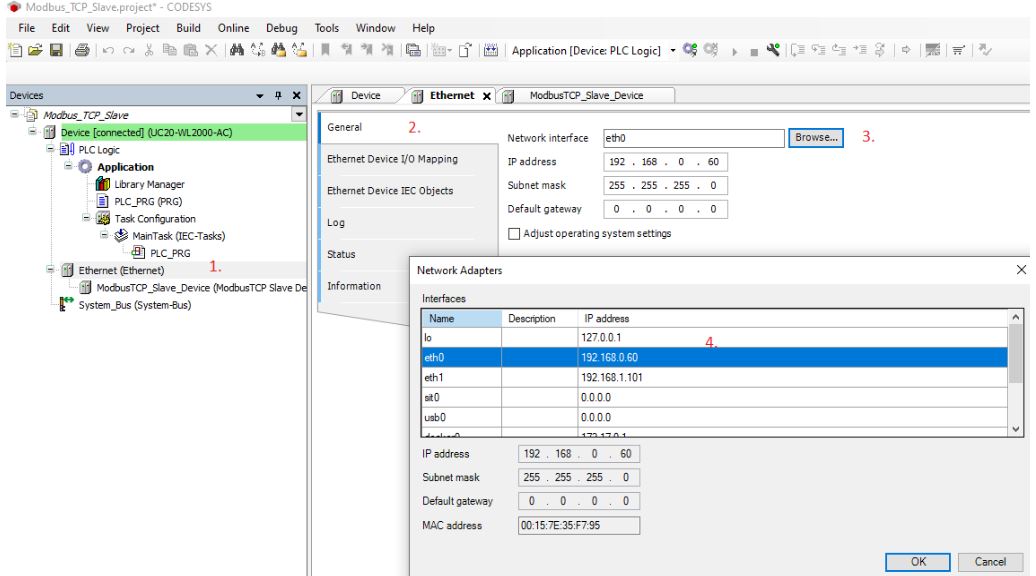Open Ethernet Device I/O Mapping page
This screenshot has height=576, width=1036.
(x=392, y=159)
